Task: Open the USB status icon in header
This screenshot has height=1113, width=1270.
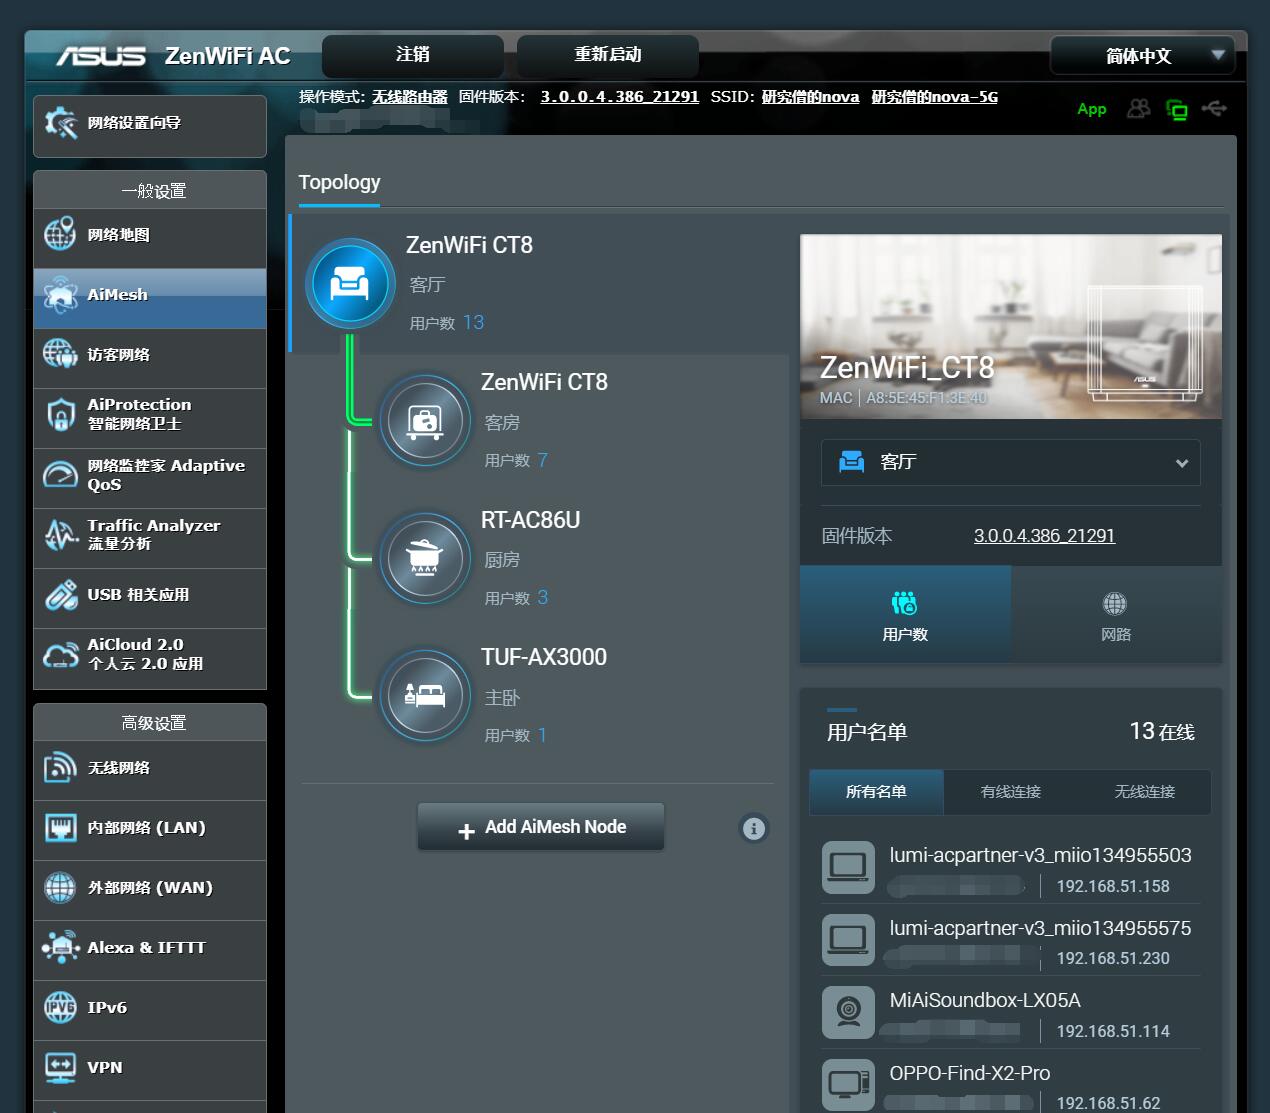Action: tap(1214, 108)
